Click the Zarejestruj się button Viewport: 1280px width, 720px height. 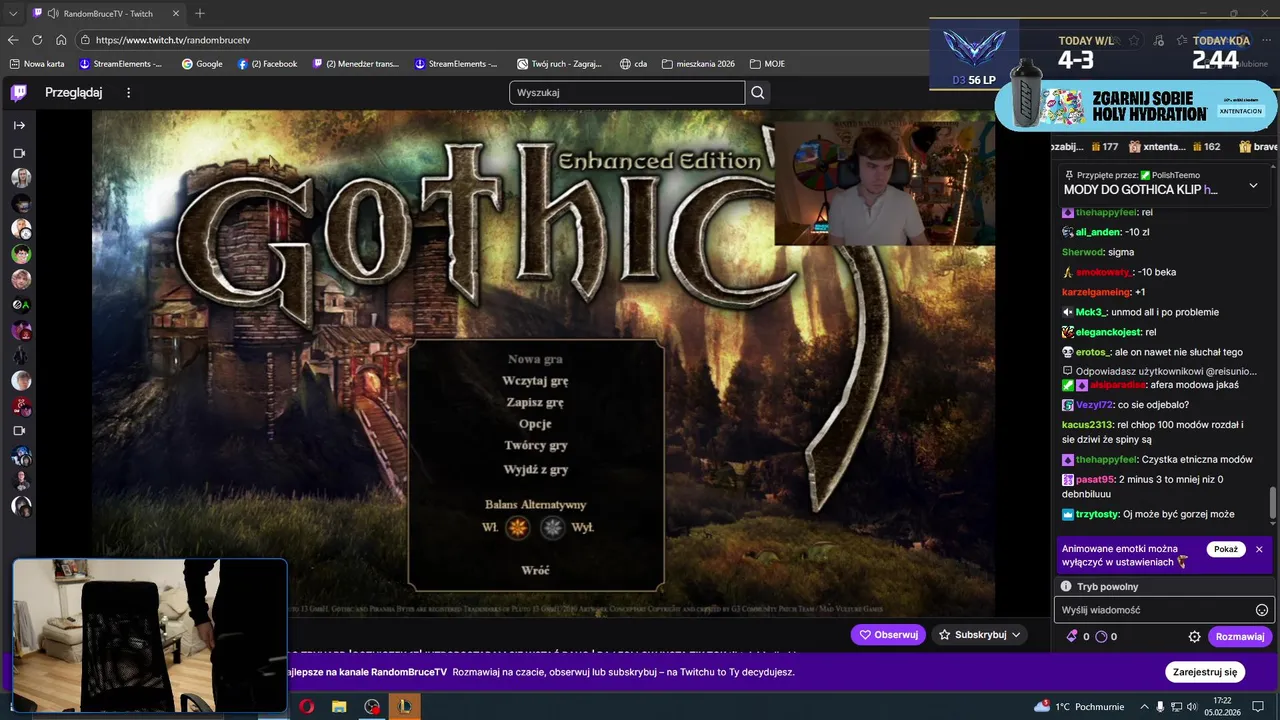[x=1205, y=672]
